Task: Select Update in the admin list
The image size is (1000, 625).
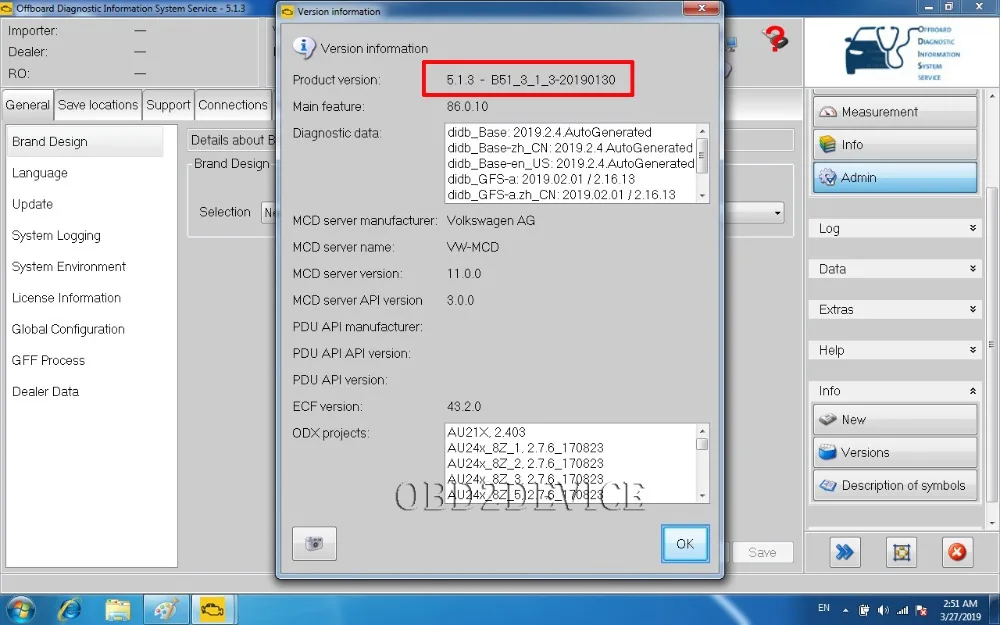Action: coord(33,204)
